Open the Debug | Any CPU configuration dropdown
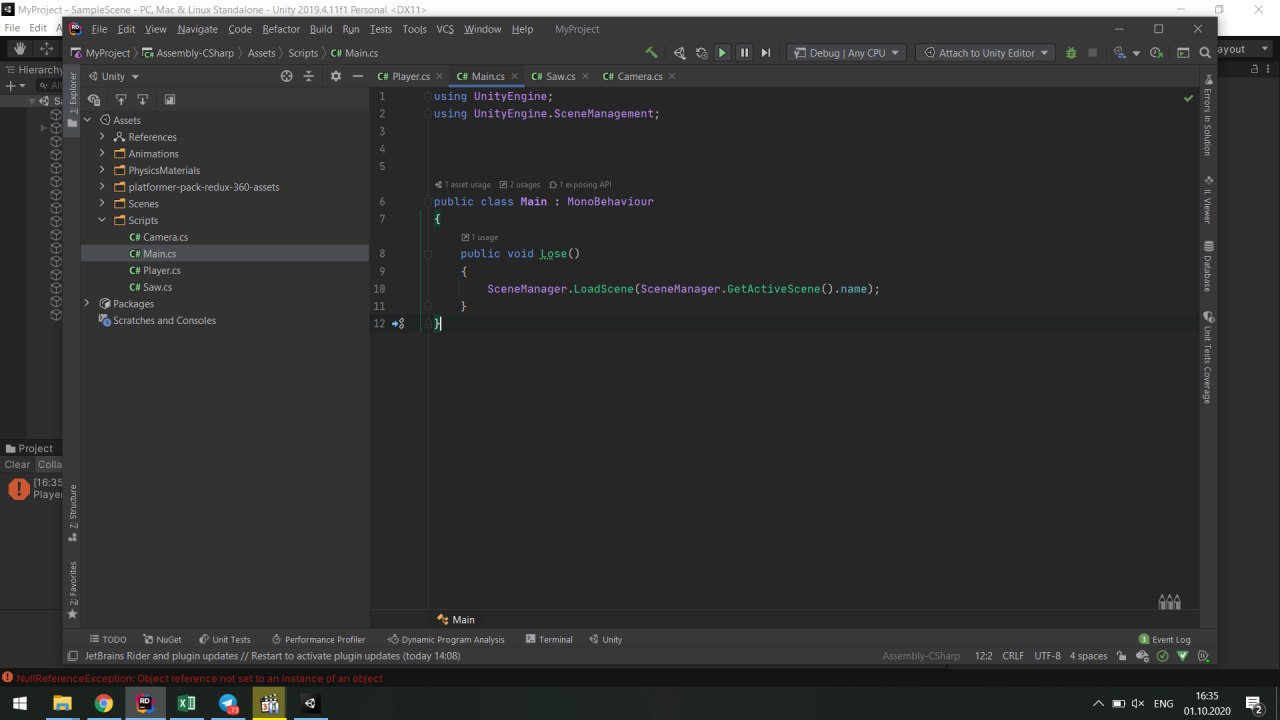The width and height of the screenshot is (1280, 720). point(845,53)
